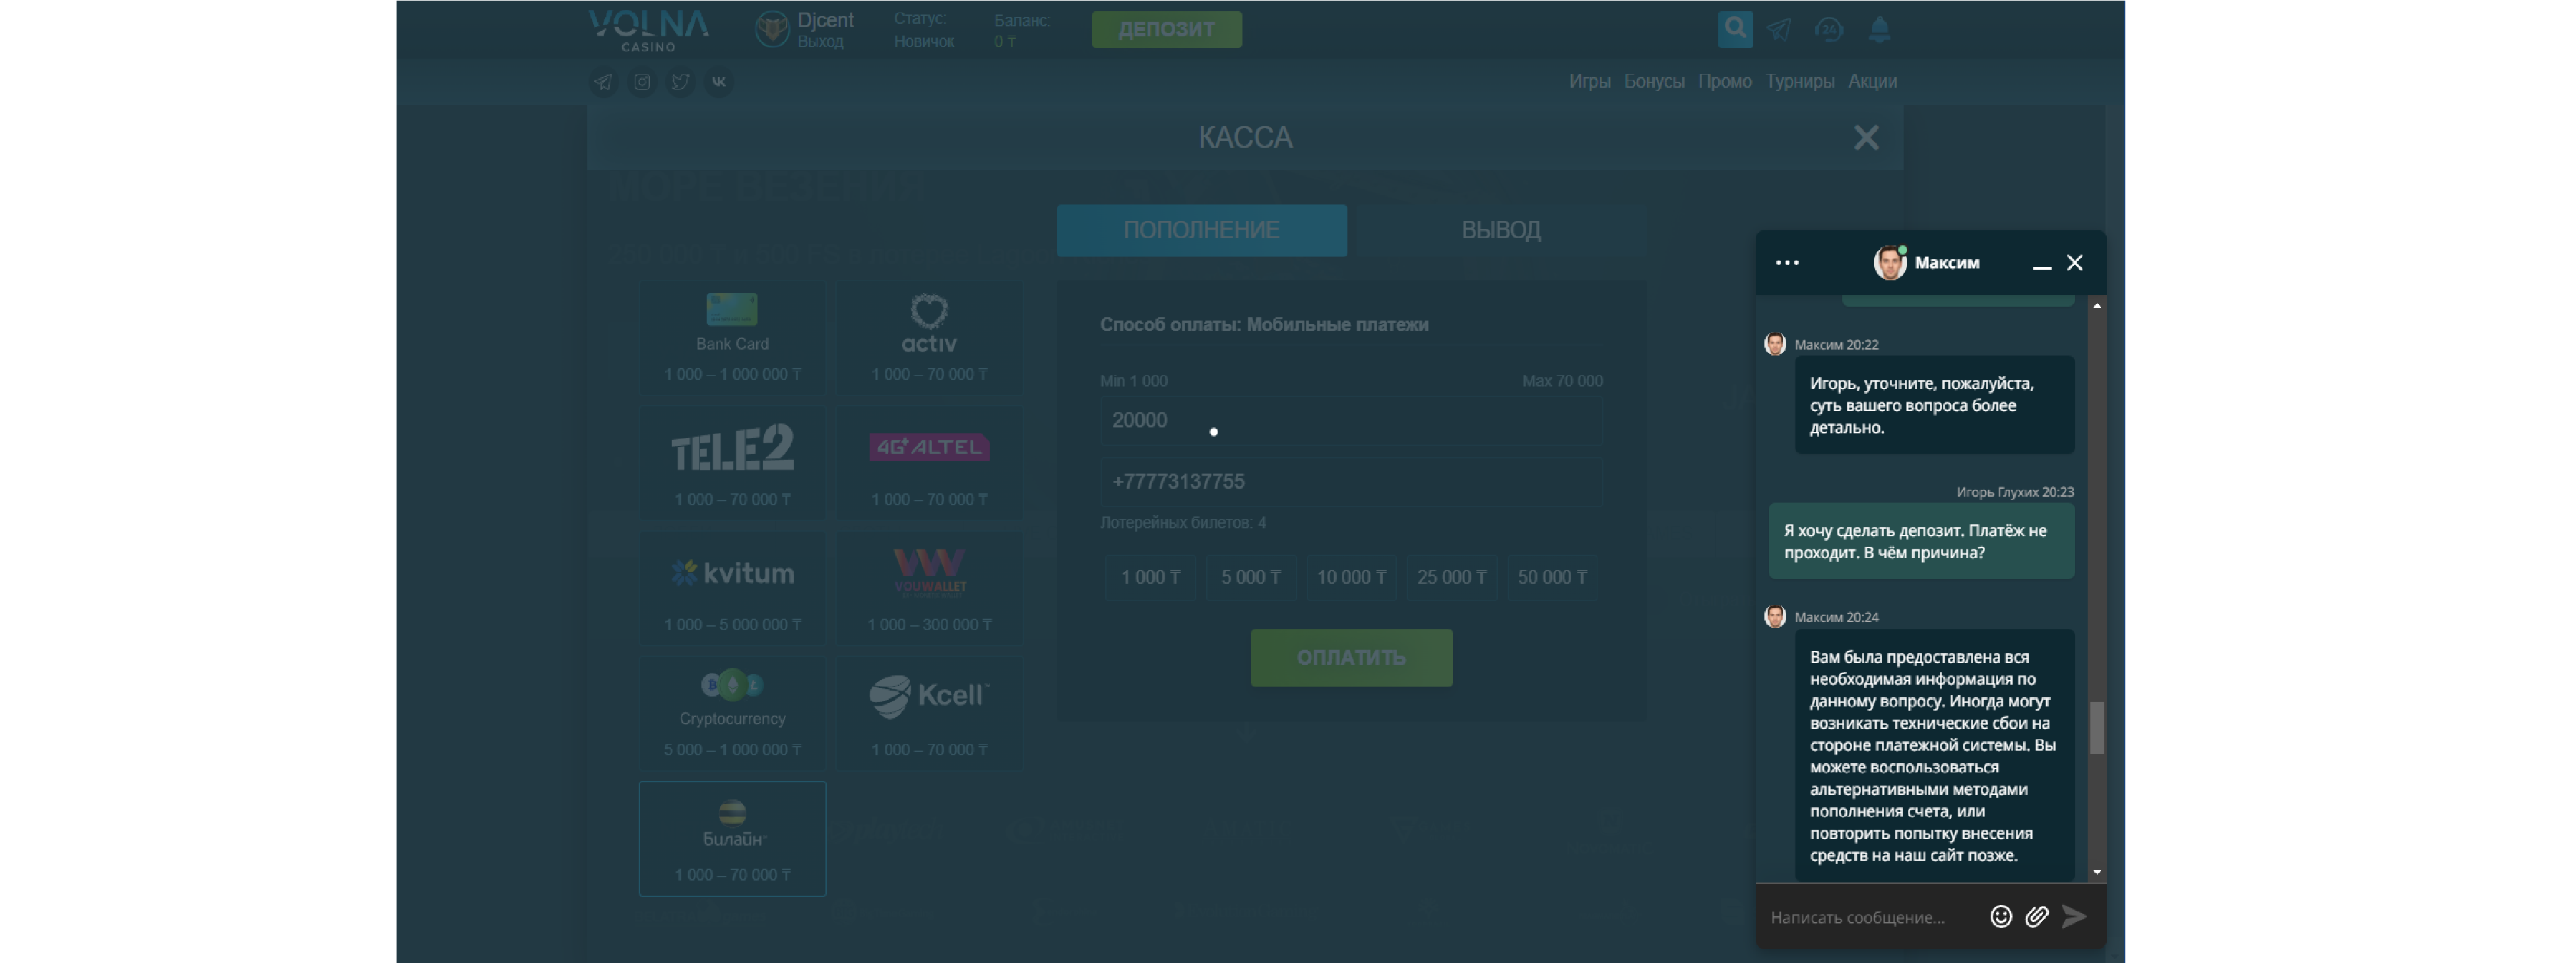2576x963 pixels.
Task: Choose the 25 000 ₸ preset amount
Action: pos(1451,577)
